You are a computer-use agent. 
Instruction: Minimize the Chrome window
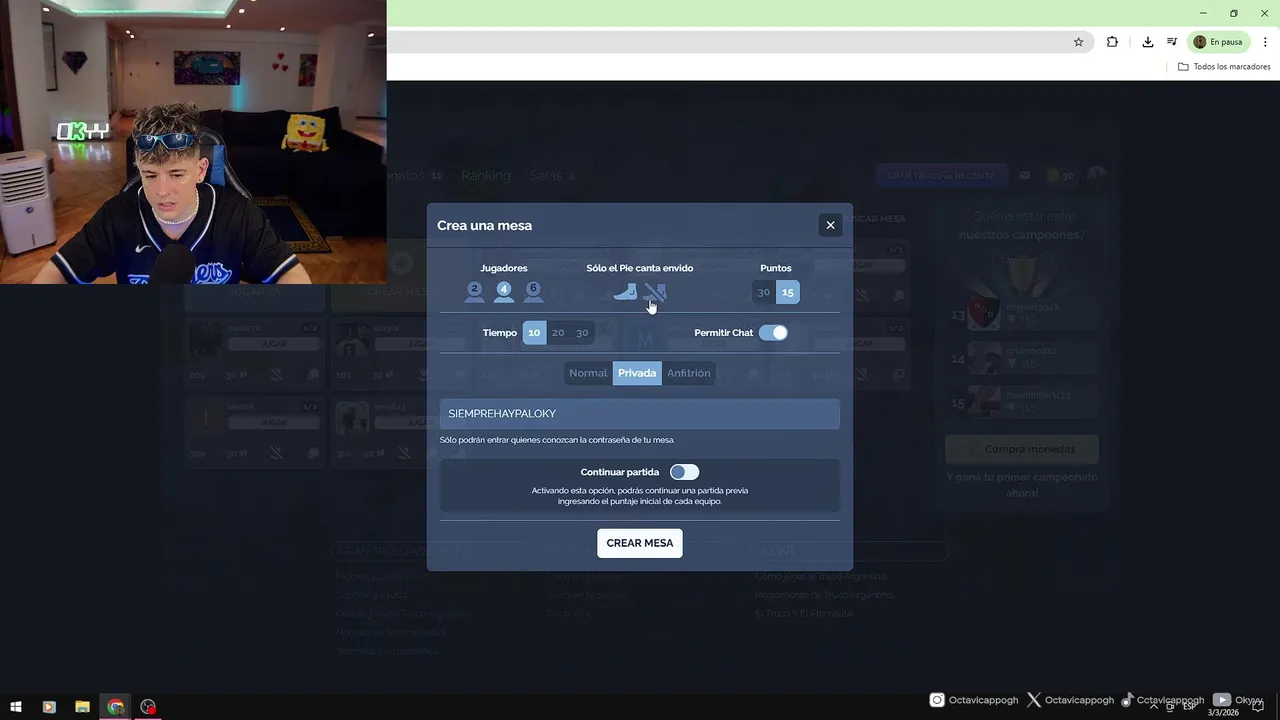coord(1203,13)
